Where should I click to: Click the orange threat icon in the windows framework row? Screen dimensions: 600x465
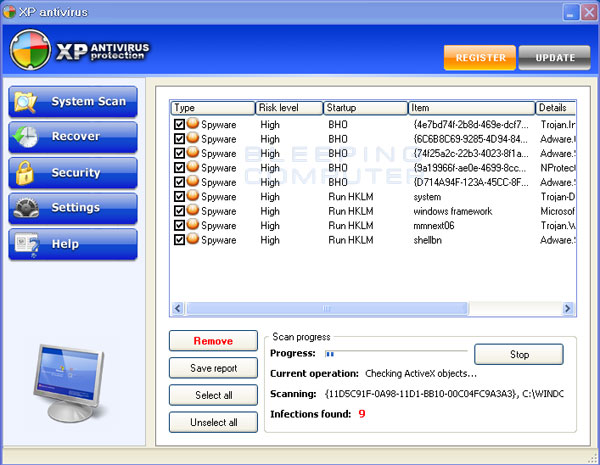[x=193, y=210]
